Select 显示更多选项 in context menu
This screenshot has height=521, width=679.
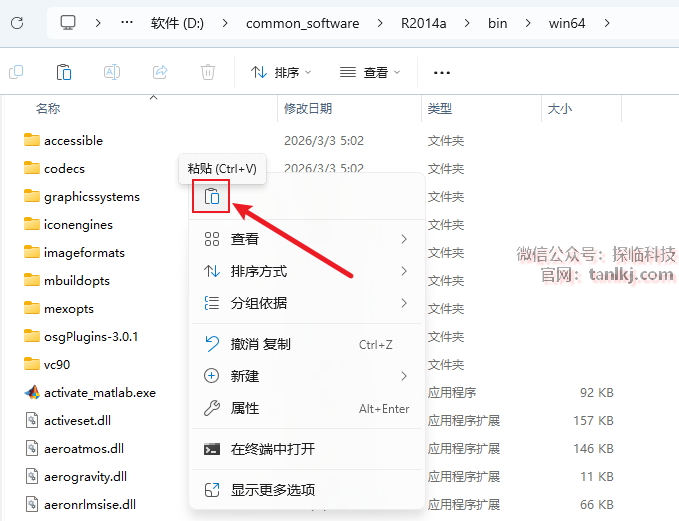(x=307, y=490)
